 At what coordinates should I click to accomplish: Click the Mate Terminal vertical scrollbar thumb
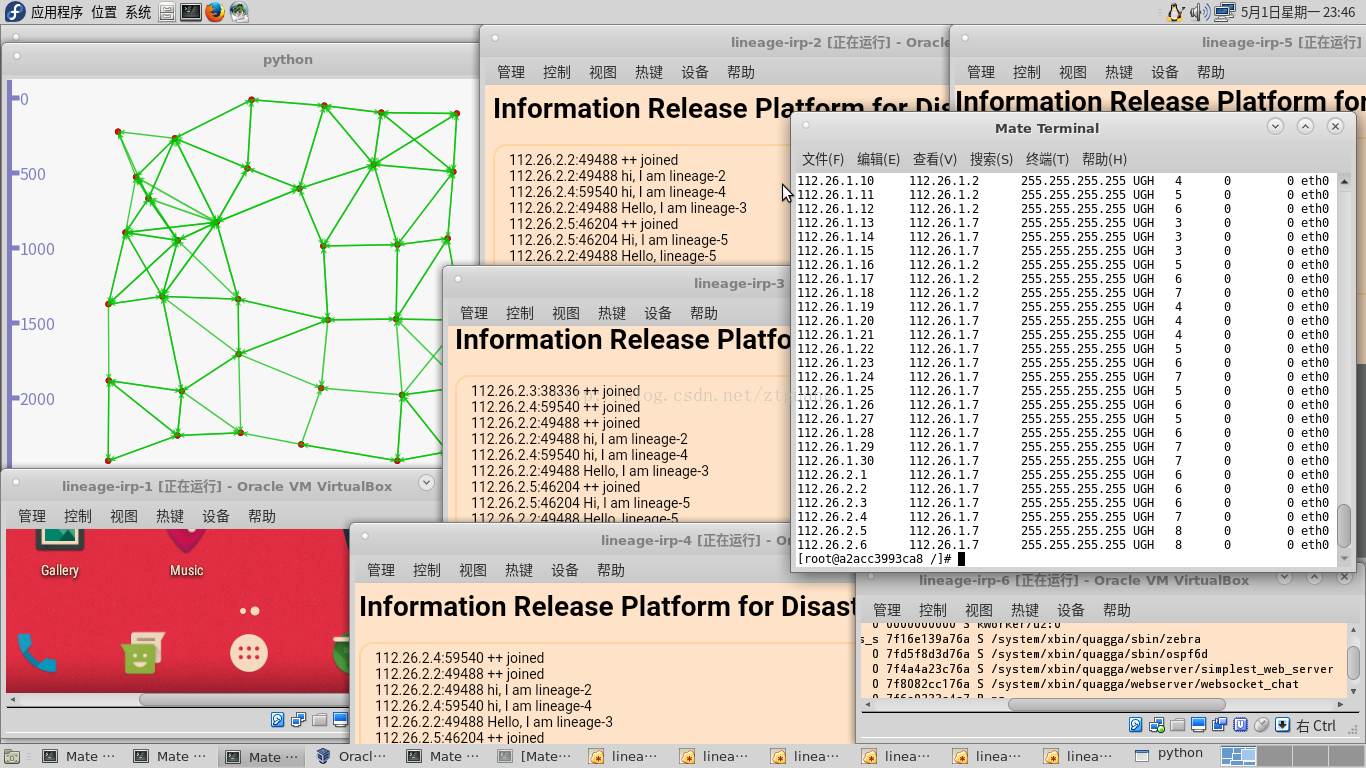[x=1344, y=525]
